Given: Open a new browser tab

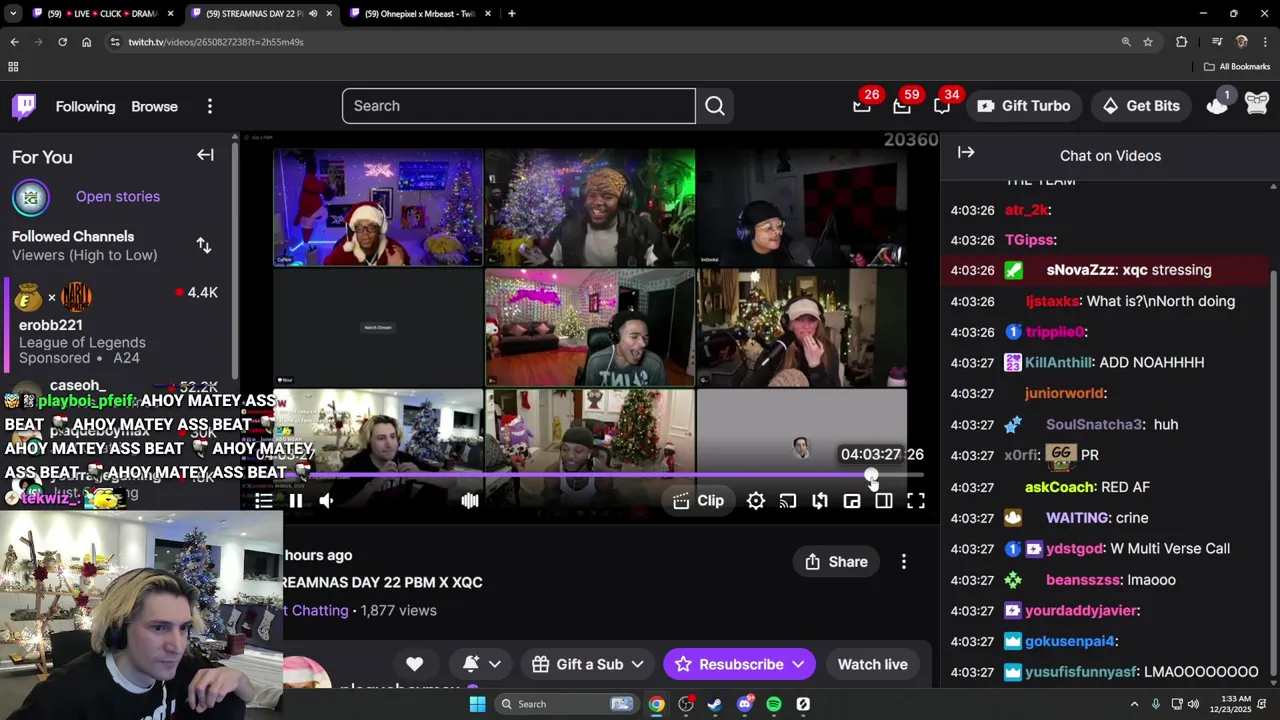Looking at the screenshot, I should [512, 14].
